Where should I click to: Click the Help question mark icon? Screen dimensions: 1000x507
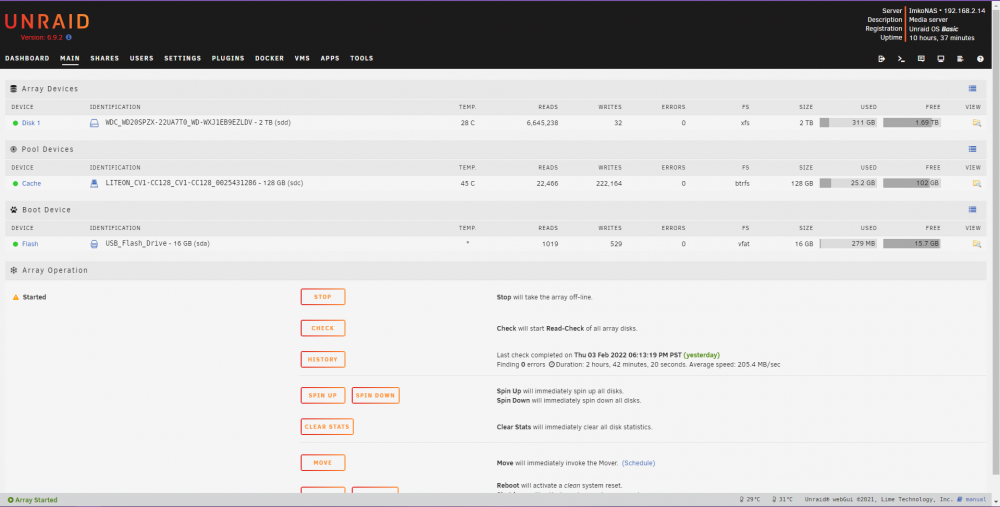coord(980,59)
